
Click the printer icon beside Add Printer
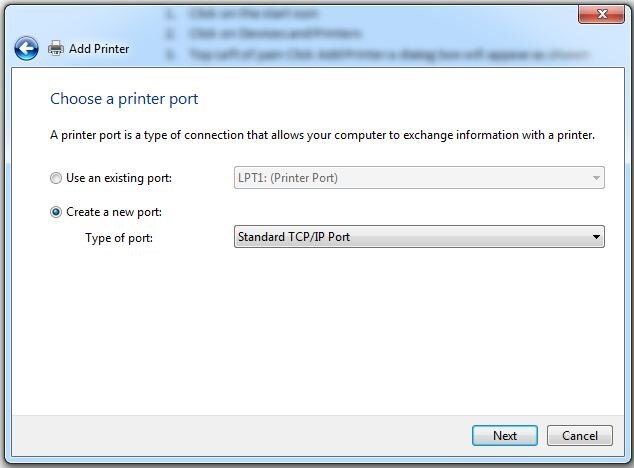pos(56,48)
